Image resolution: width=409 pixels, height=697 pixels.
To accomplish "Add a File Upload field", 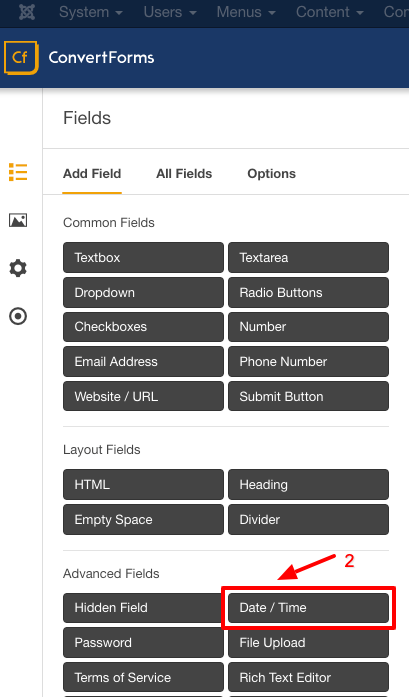I will coord(309,642).
